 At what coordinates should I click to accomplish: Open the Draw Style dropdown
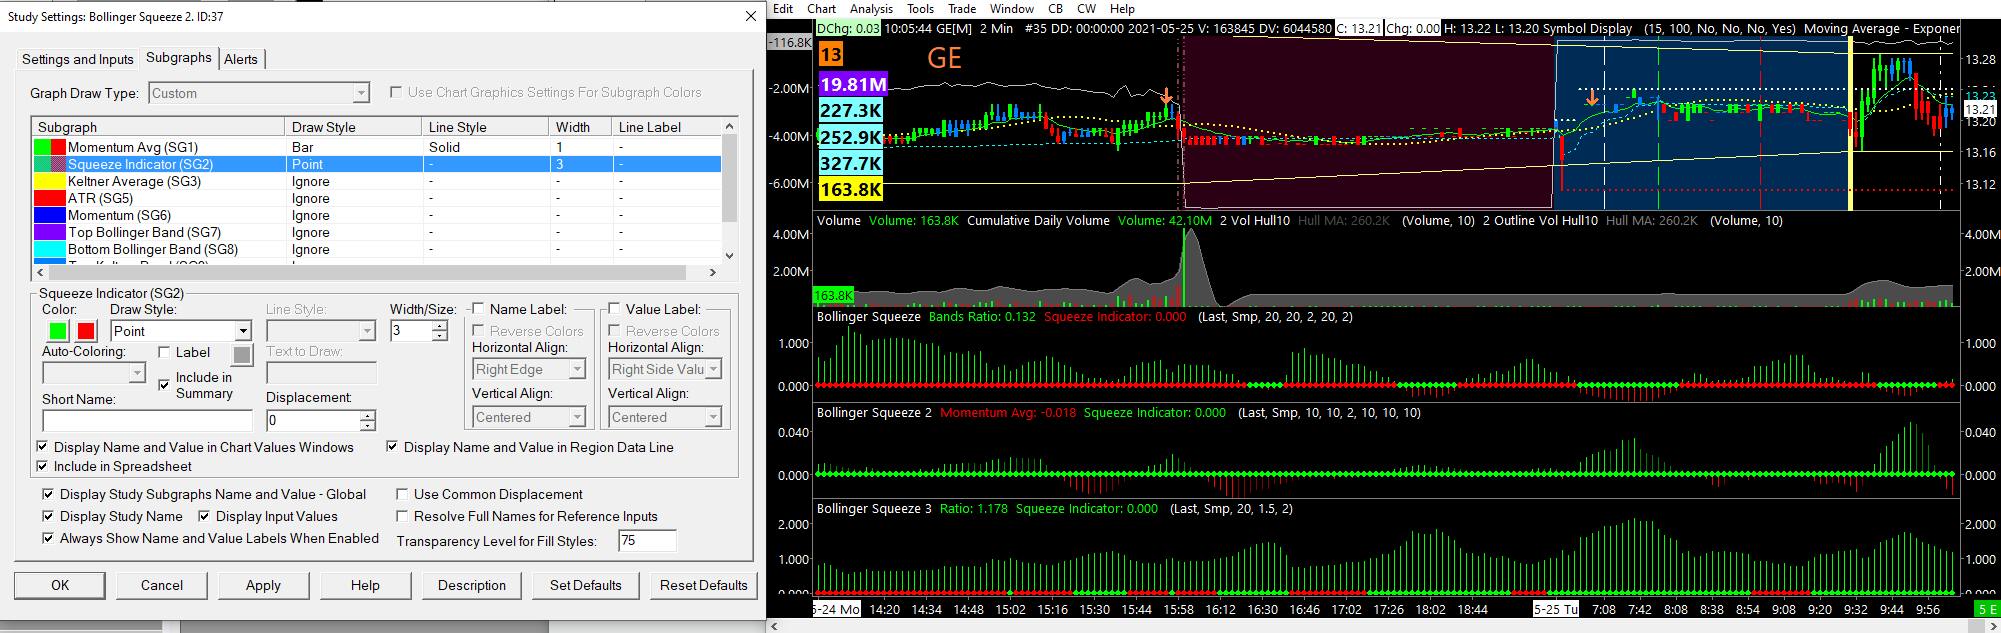tap(242, 331)
